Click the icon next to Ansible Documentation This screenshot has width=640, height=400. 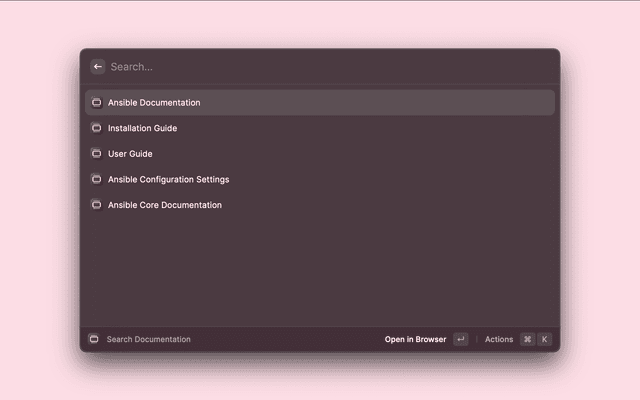click(x=97, y=102)
